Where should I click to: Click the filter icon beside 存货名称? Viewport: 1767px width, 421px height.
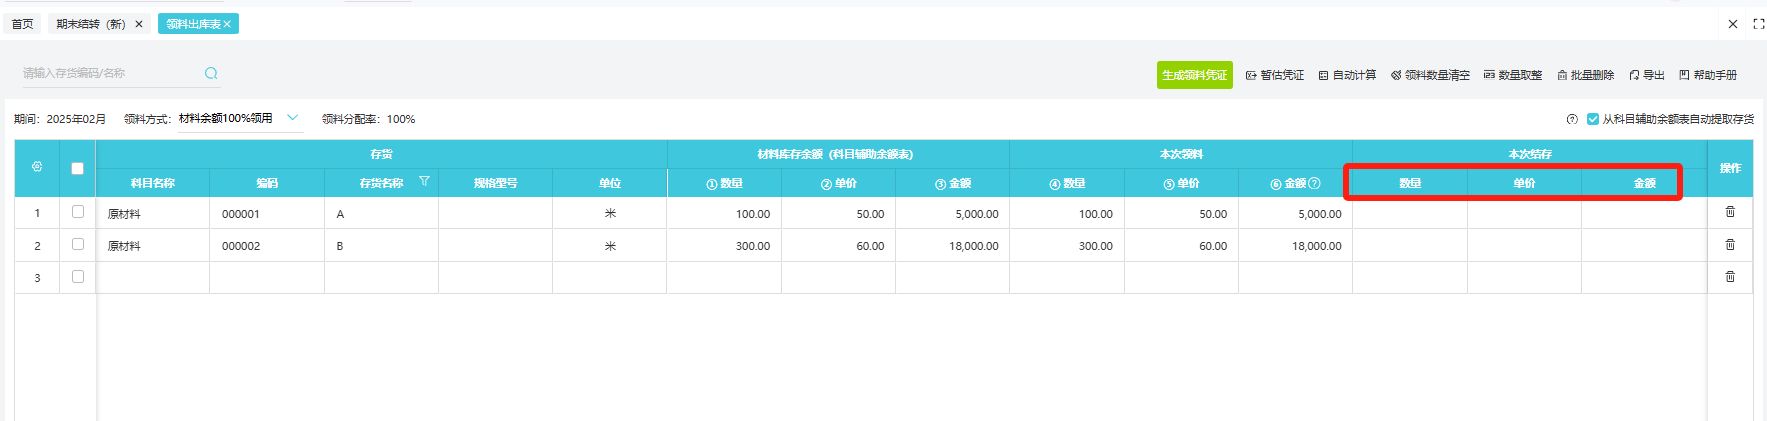pyautogui.click(x=424, y=182)
